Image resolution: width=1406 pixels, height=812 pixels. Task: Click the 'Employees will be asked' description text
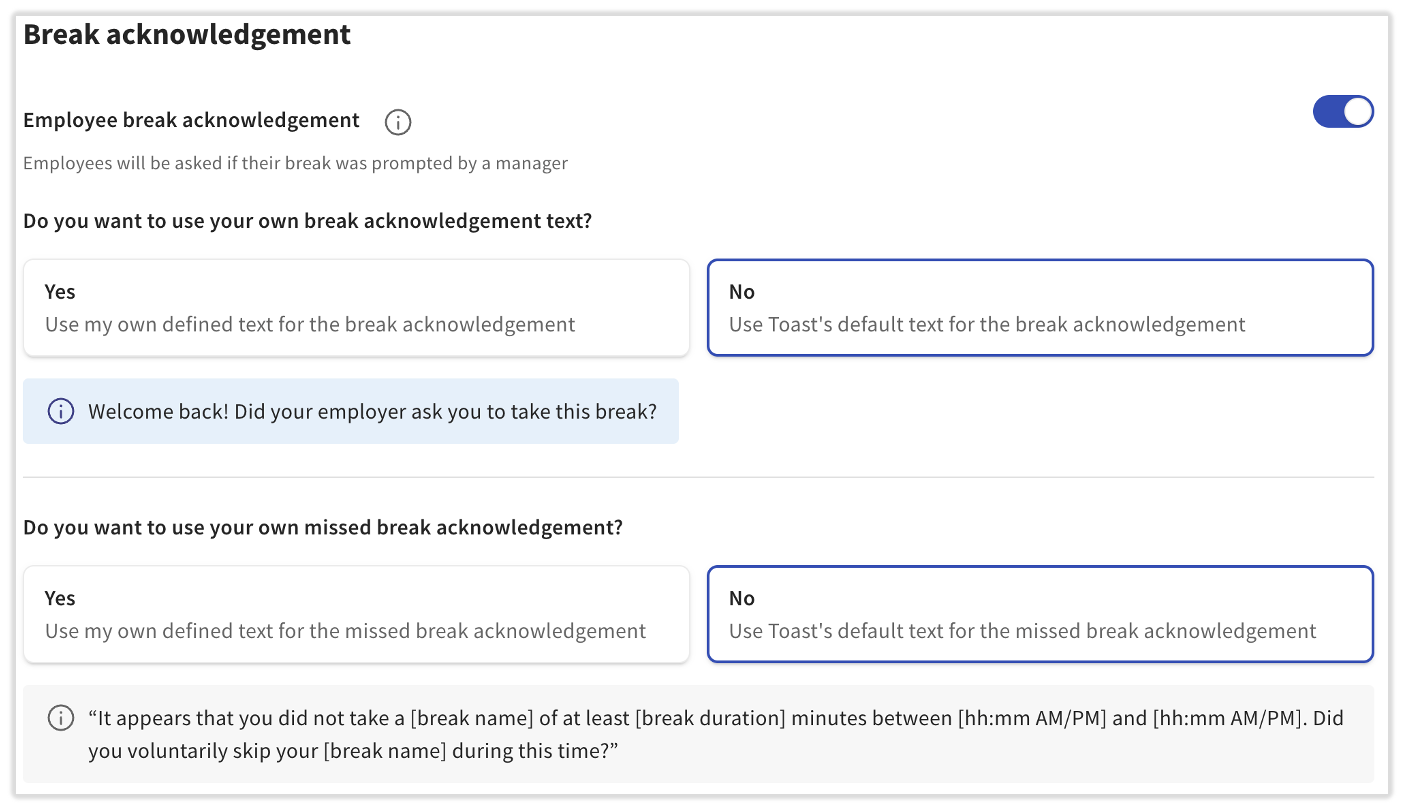pos(295,163)
